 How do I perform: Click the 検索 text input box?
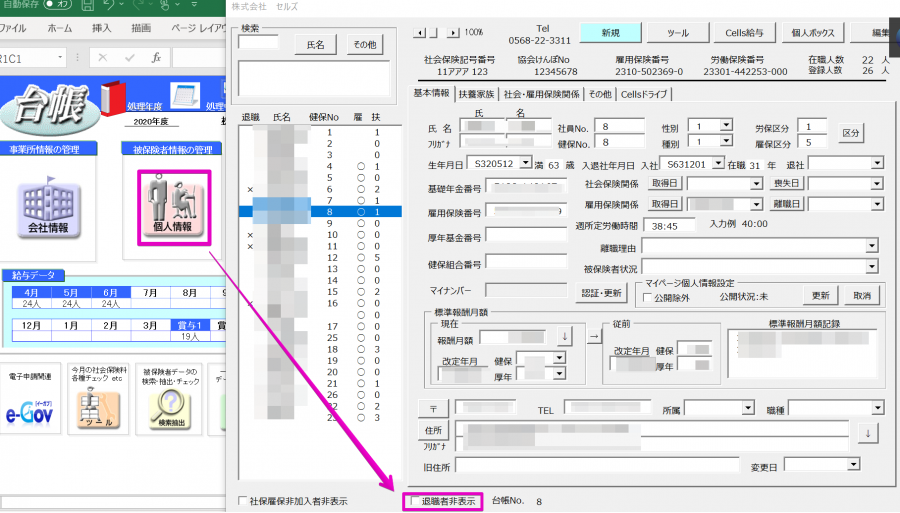(x=258, y=42)
